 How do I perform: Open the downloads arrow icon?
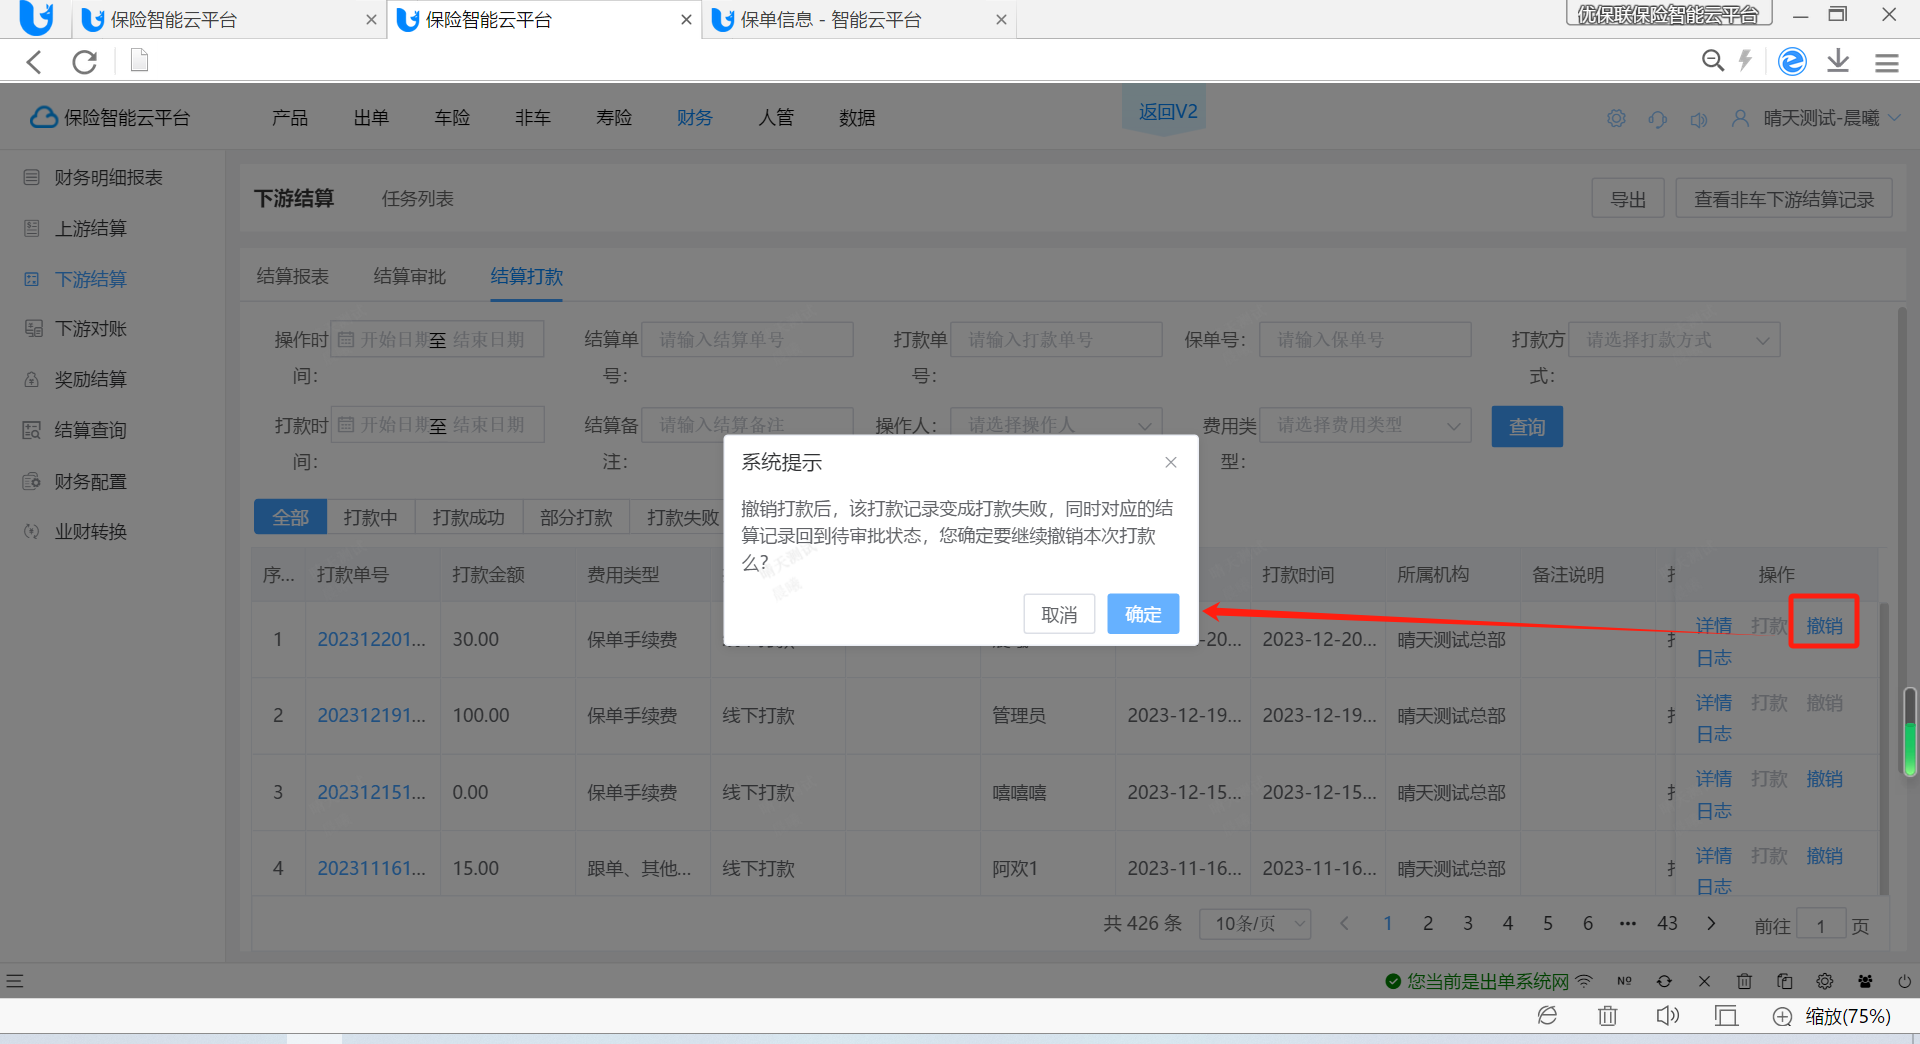click(1838, 61)
